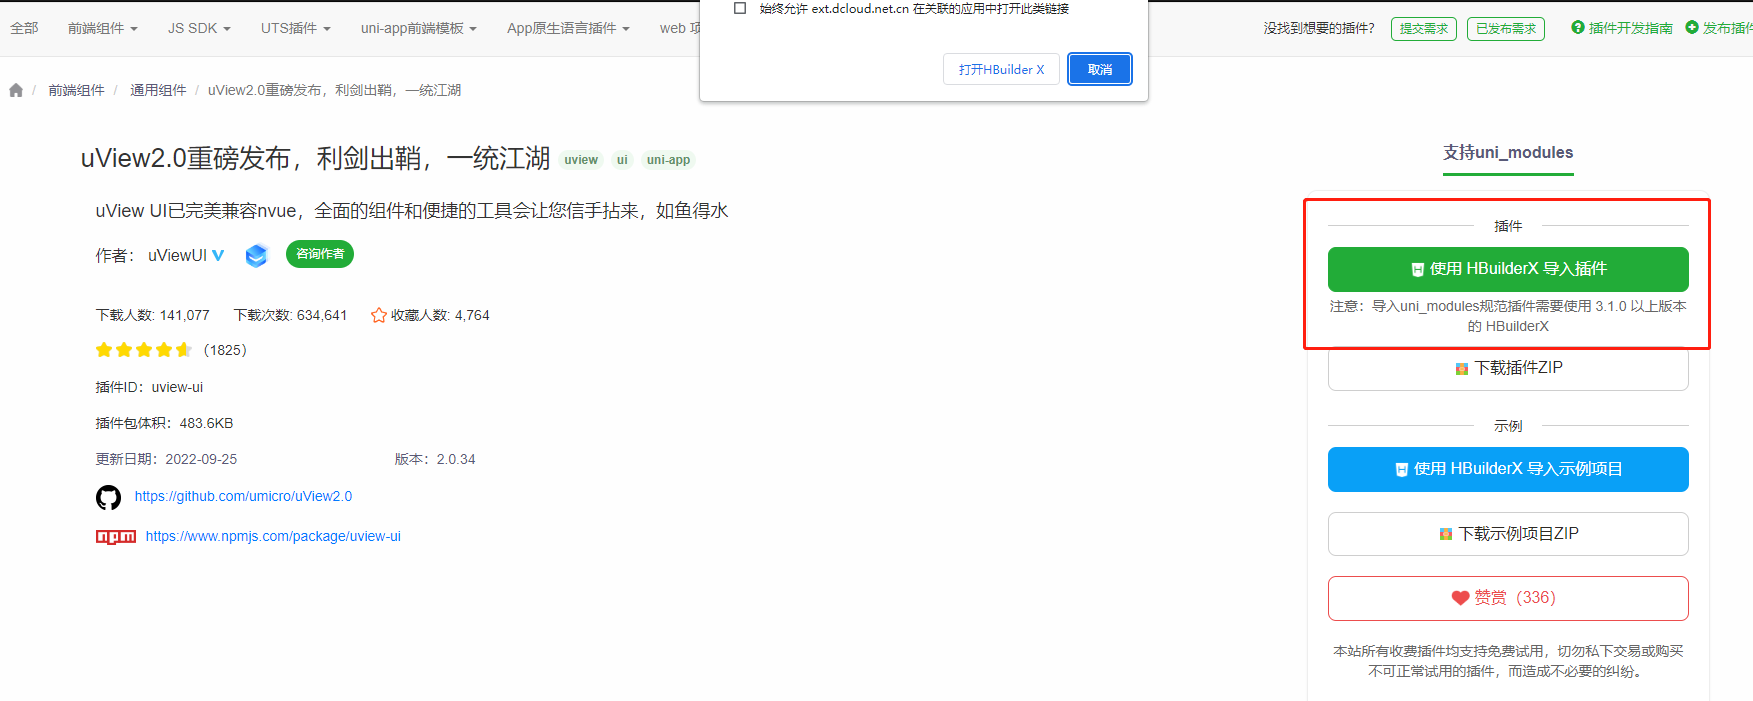This screenshot has height=701, width=1753.
Task: Click the 下载次数: 634,641 text
Action: pyautogui.click(x=290, y=315)
